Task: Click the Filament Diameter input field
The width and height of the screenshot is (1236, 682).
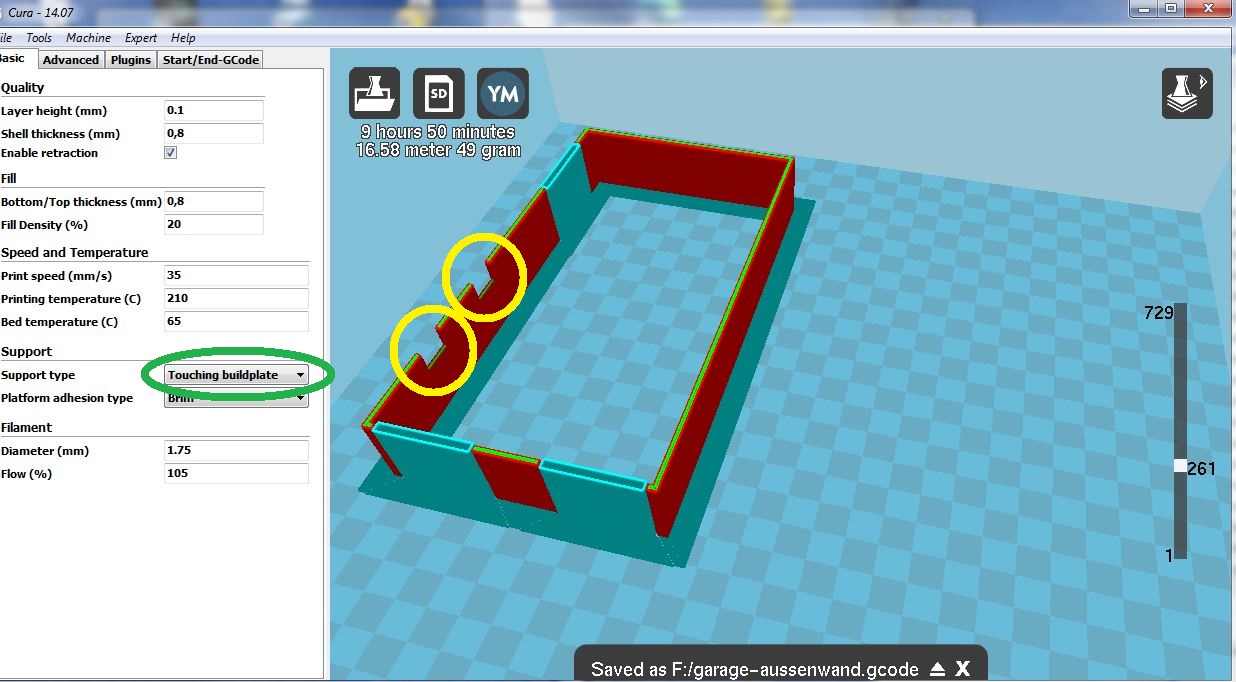Action: pyautogui.click(x=236, y=451)
